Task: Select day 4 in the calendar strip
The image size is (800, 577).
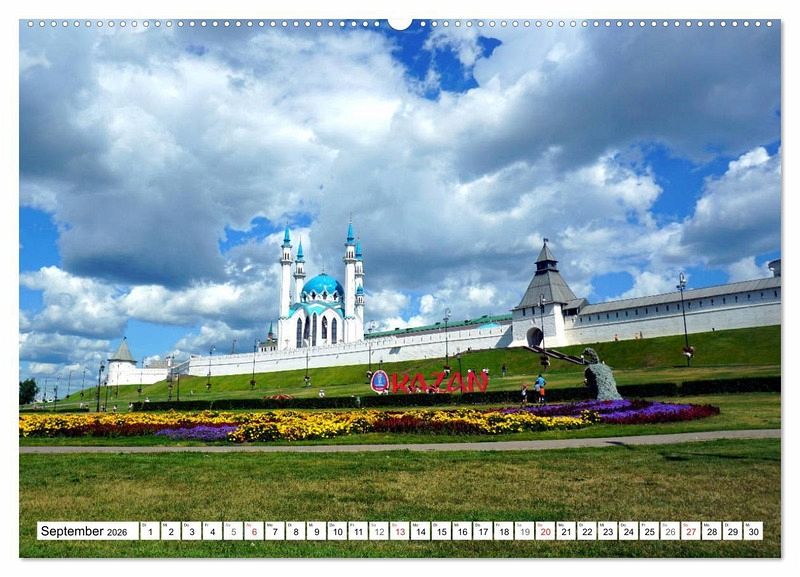Action: [x=212, y=531]
